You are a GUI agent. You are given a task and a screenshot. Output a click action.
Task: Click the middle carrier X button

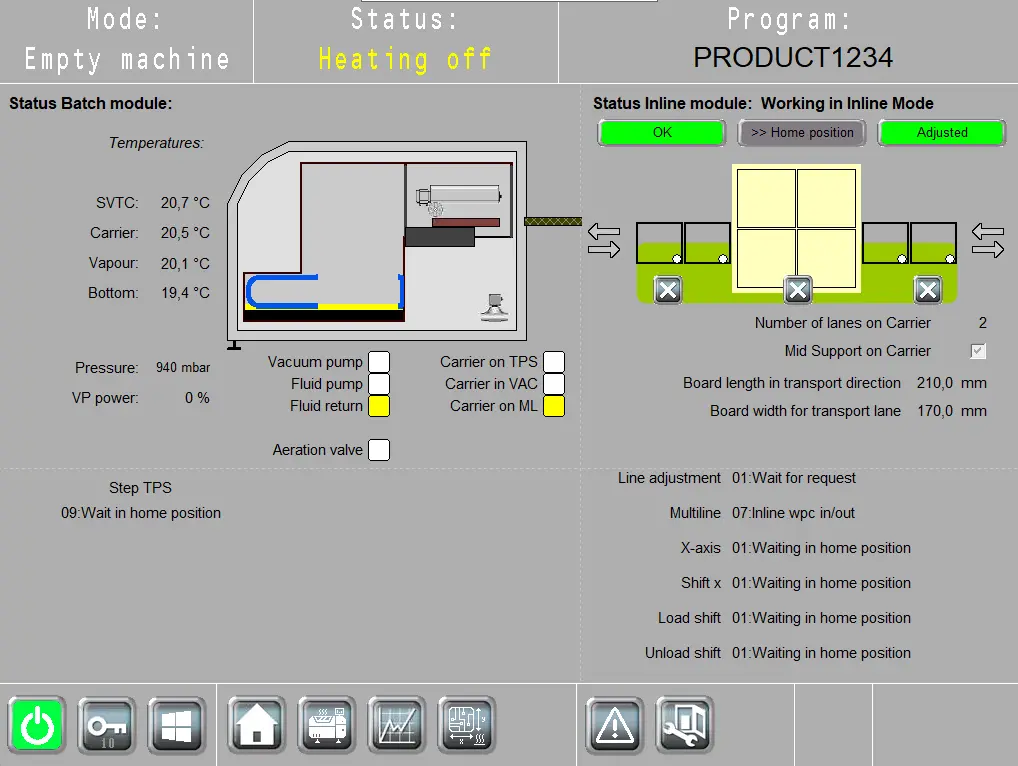tap(797, 290)
